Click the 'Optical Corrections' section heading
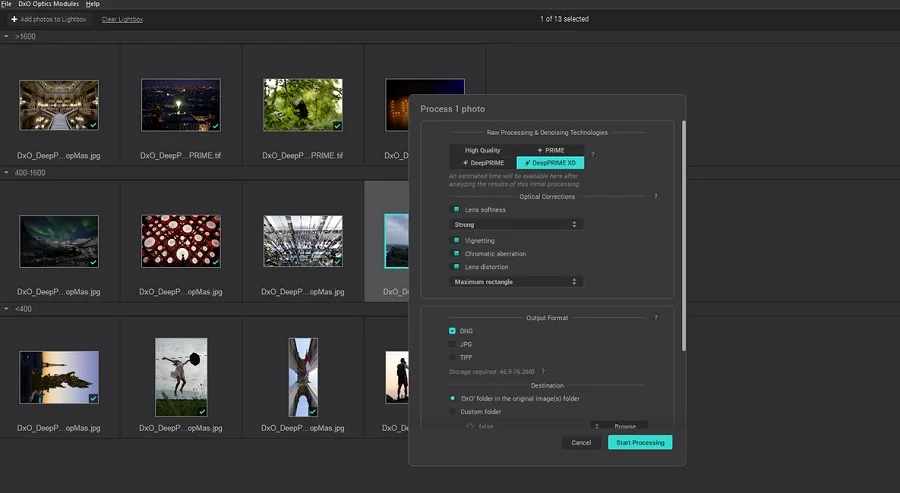 click(x=547, y=196)
